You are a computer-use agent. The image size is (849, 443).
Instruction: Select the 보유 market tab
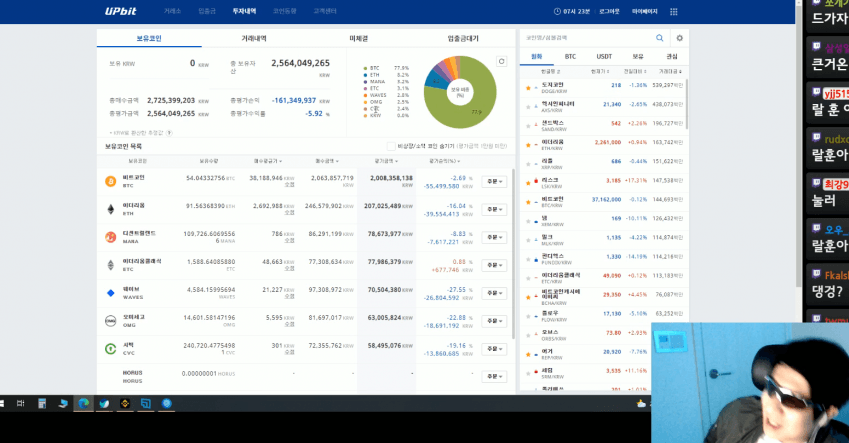(638, 56)
